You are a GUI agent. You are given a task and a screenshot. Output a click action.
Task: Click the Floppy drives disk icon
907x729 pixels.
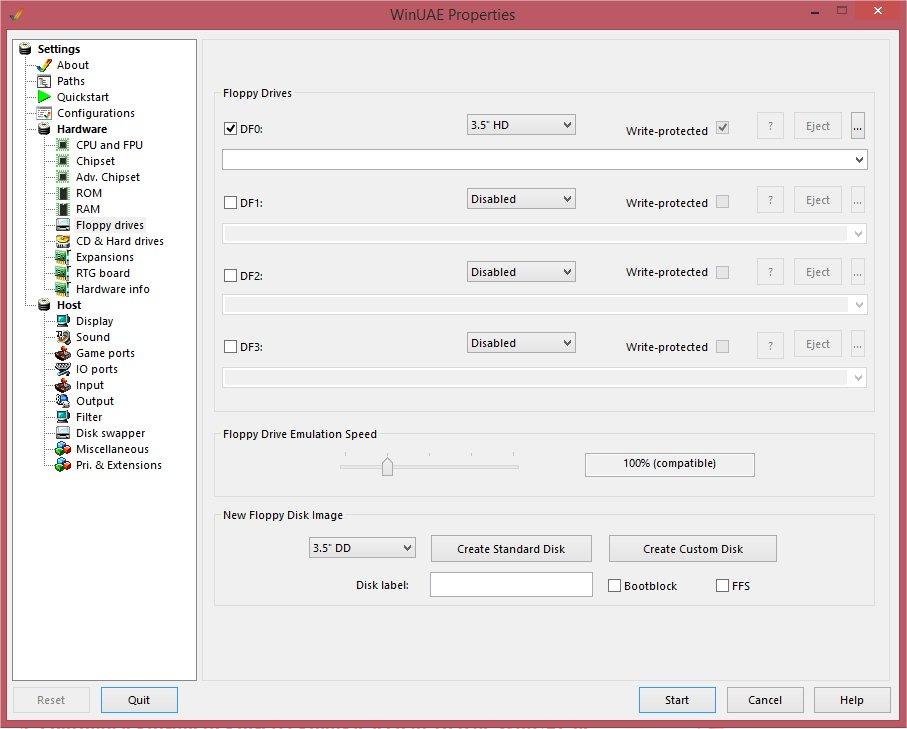(62, 225)
